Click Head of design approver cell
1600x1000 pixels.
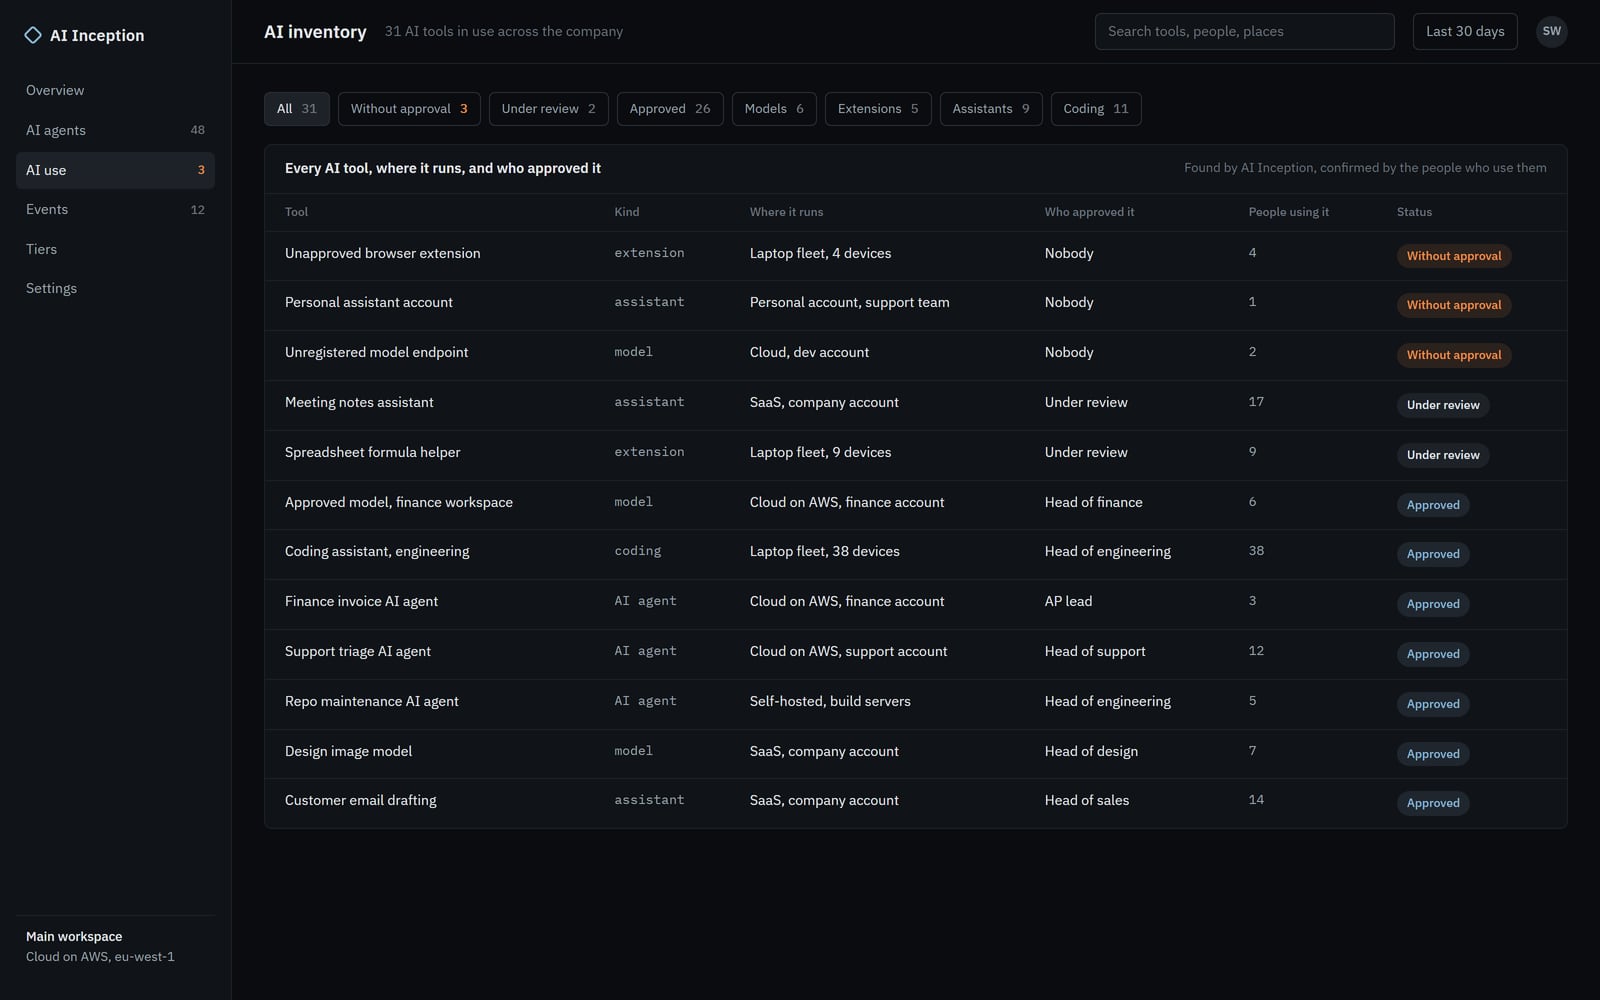point(1091,751)
